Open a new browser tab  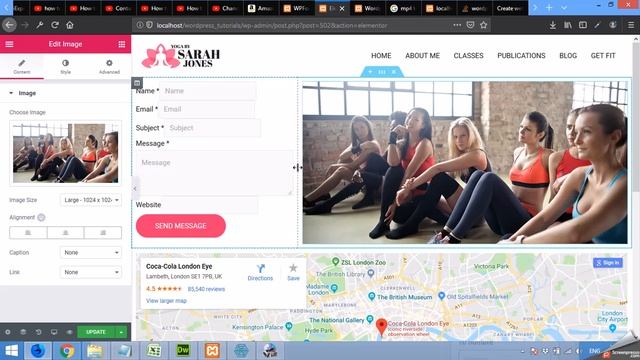pos(549,8)
